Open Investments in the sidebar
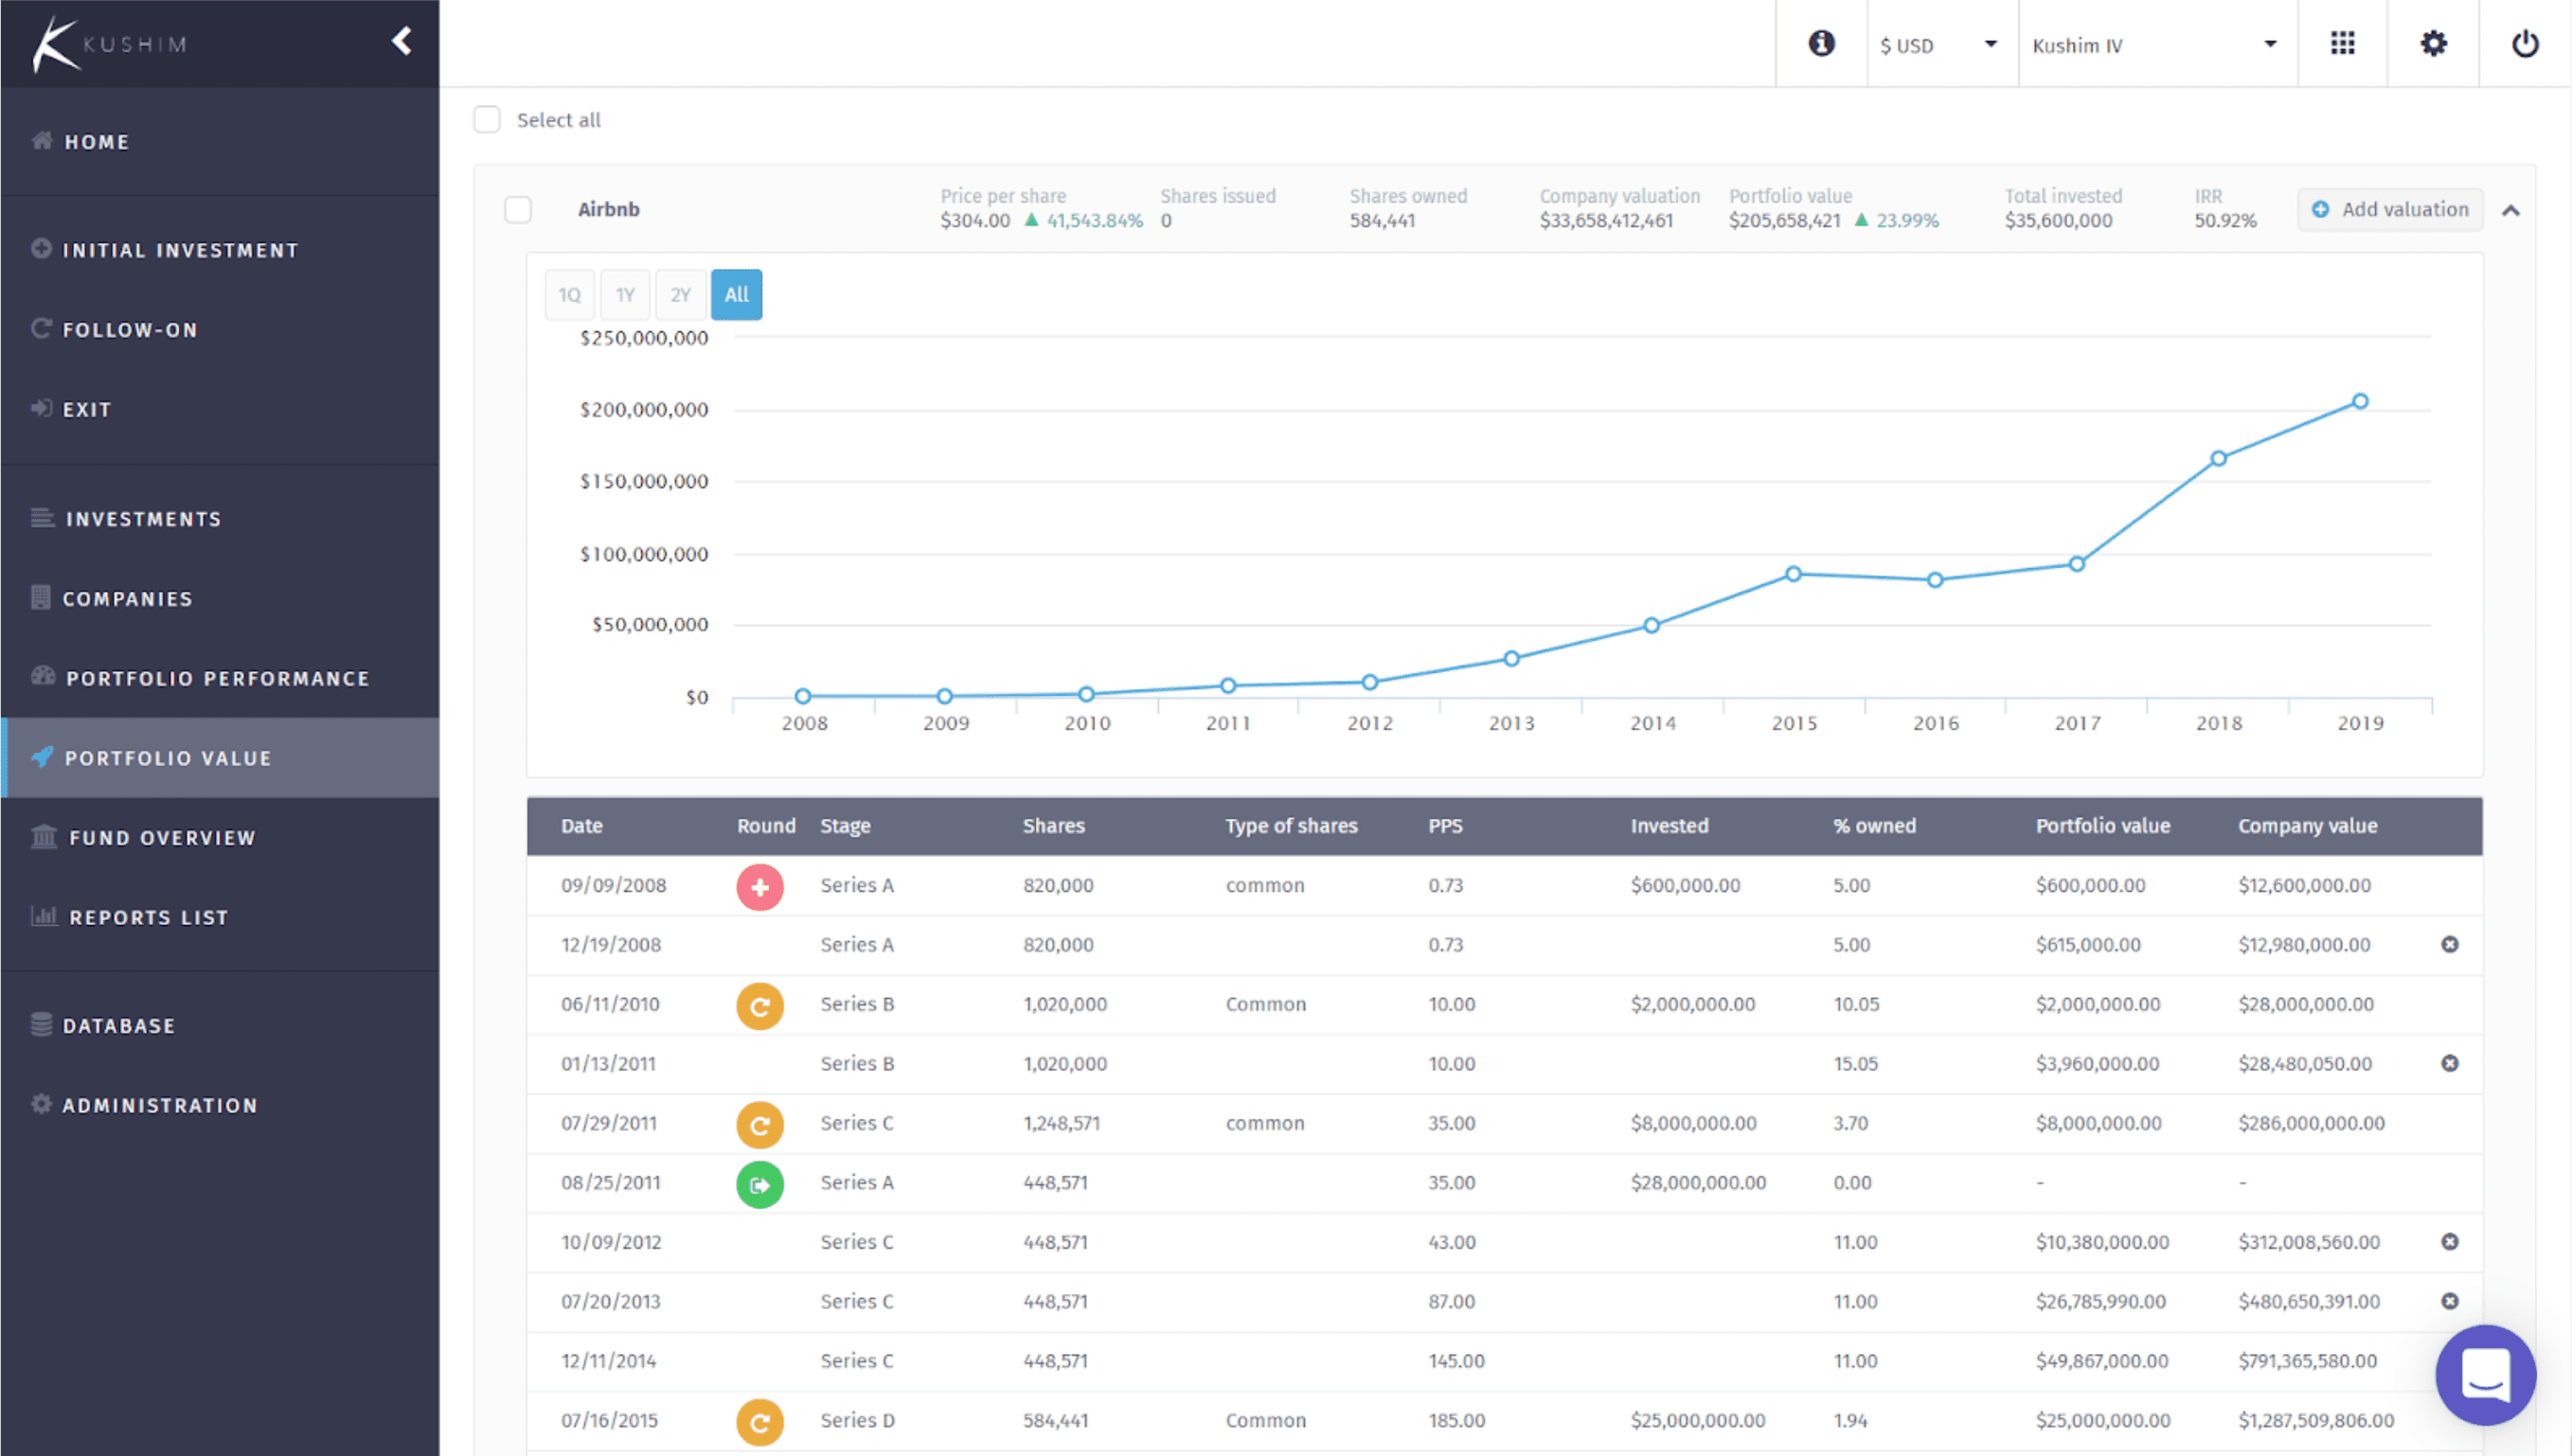Image resolution: width=2572 pixels, height=1456 pixels. [x=219, y=518]
